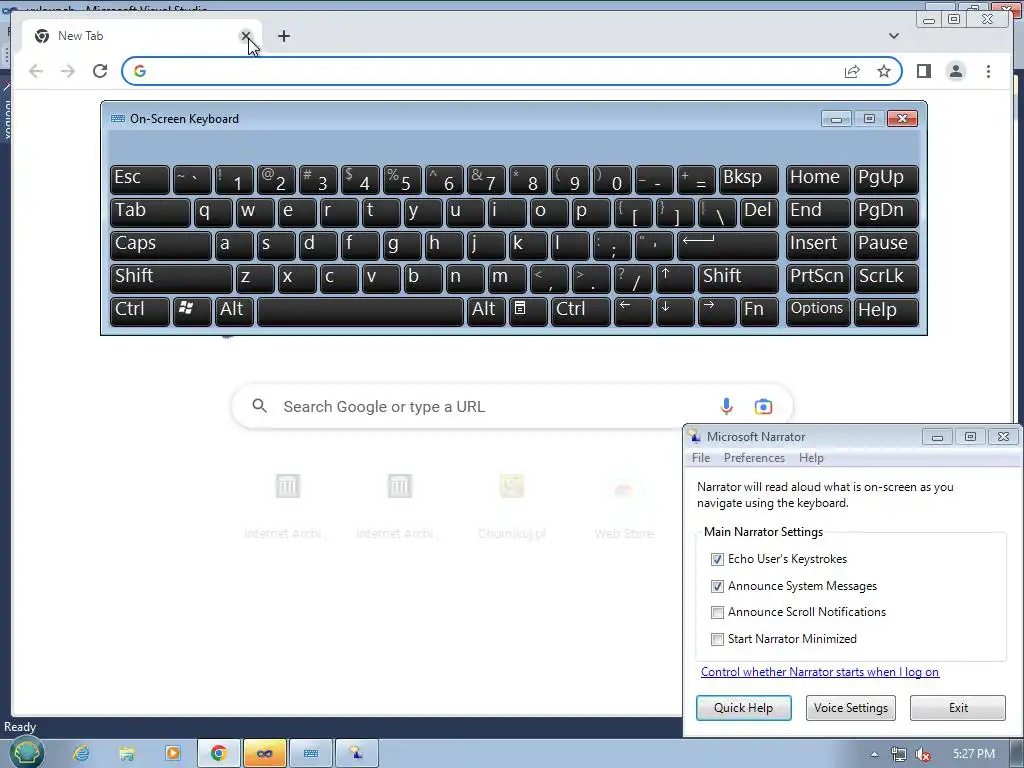This screenshot has height=768, width=1024.
Task: Click Narrator Quick Help button
Action: pos(744,708)
